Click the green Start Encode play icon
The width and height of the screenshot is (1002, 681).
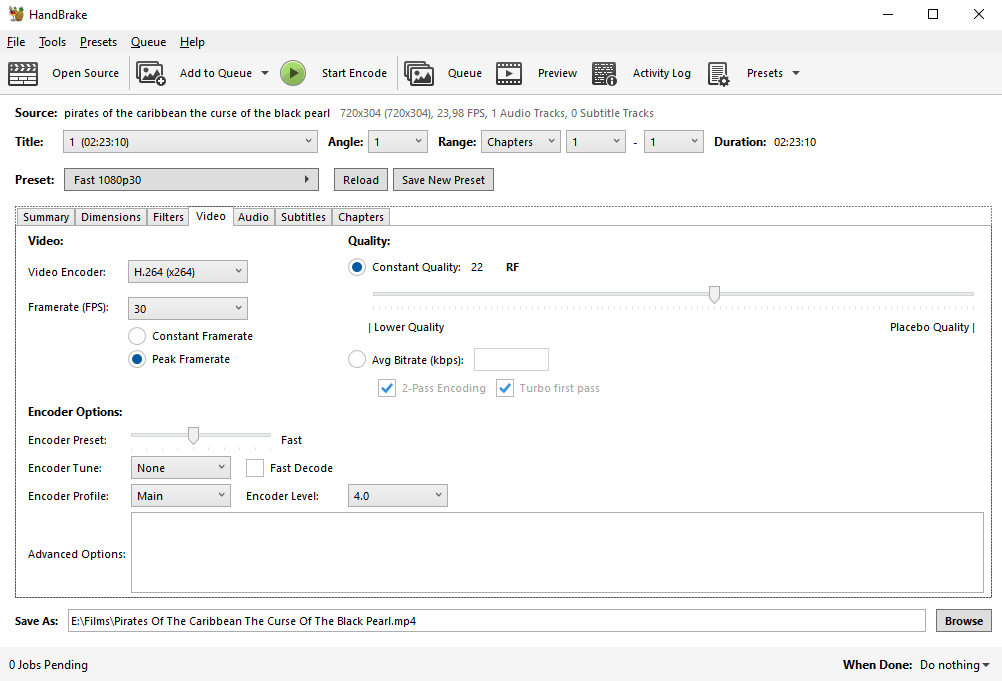[293, 73]
